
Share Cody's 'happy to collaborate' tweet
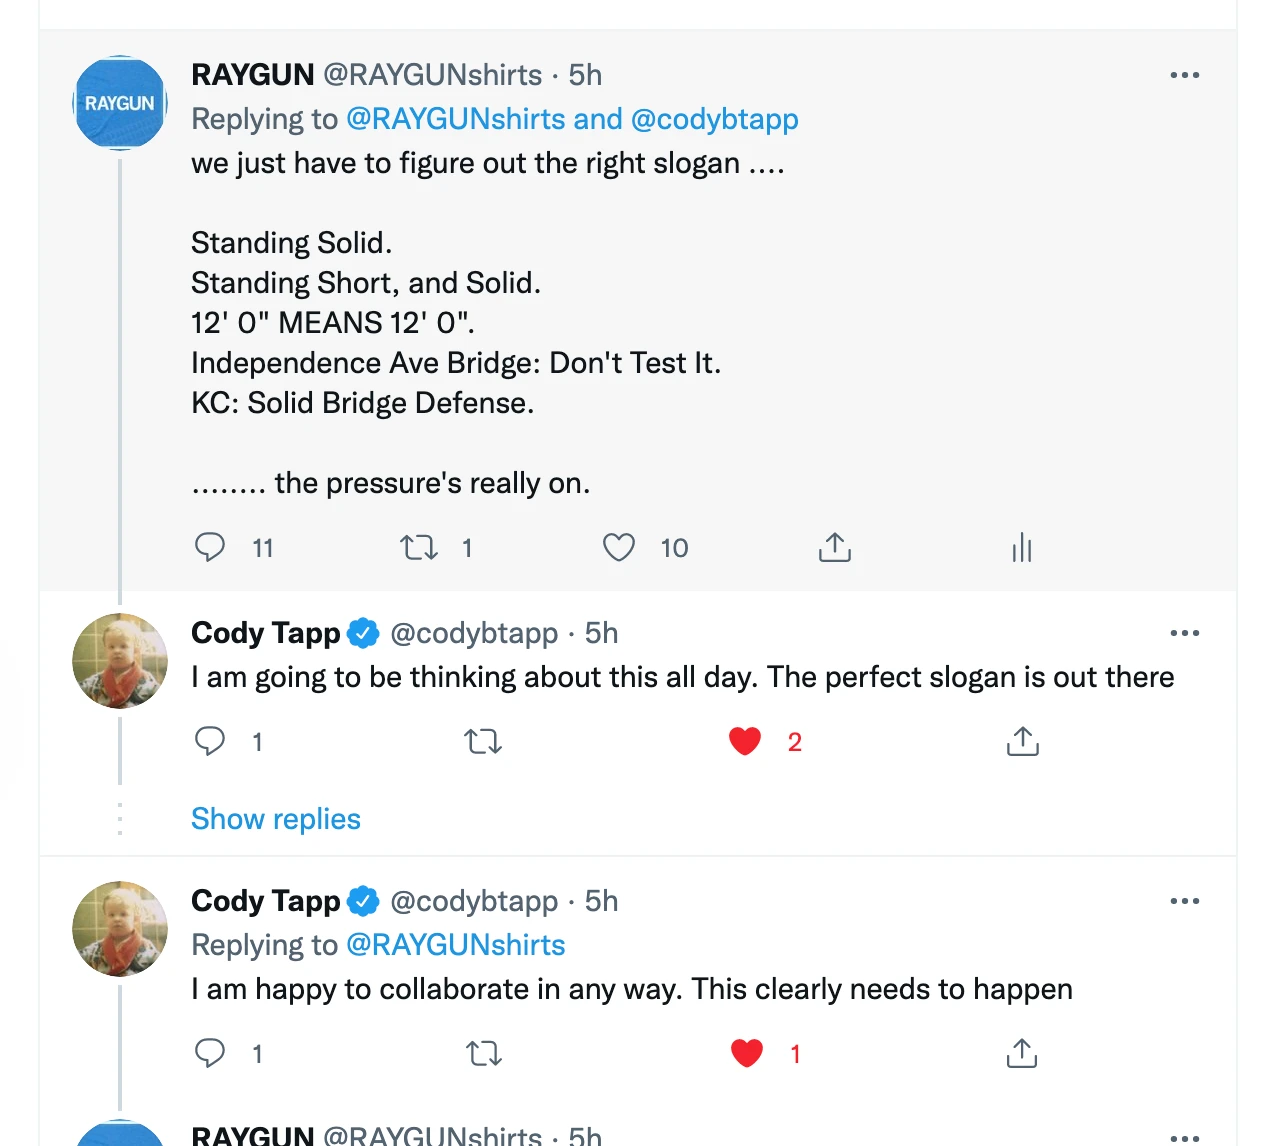(1022, 1053)
